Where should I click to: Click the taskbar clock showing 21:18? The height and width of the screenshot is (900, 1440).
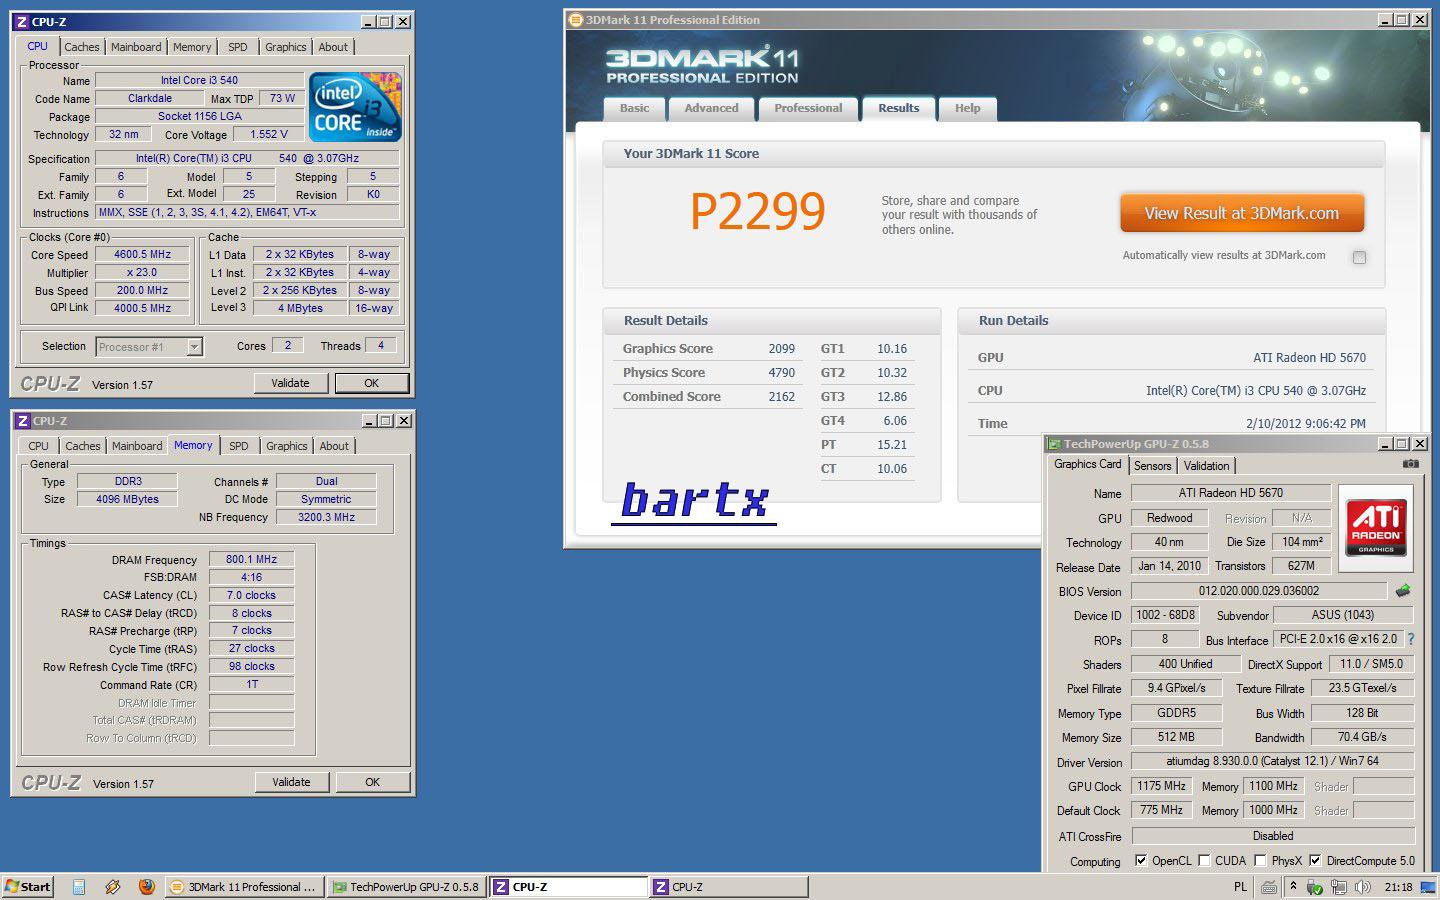point(1398,887)
